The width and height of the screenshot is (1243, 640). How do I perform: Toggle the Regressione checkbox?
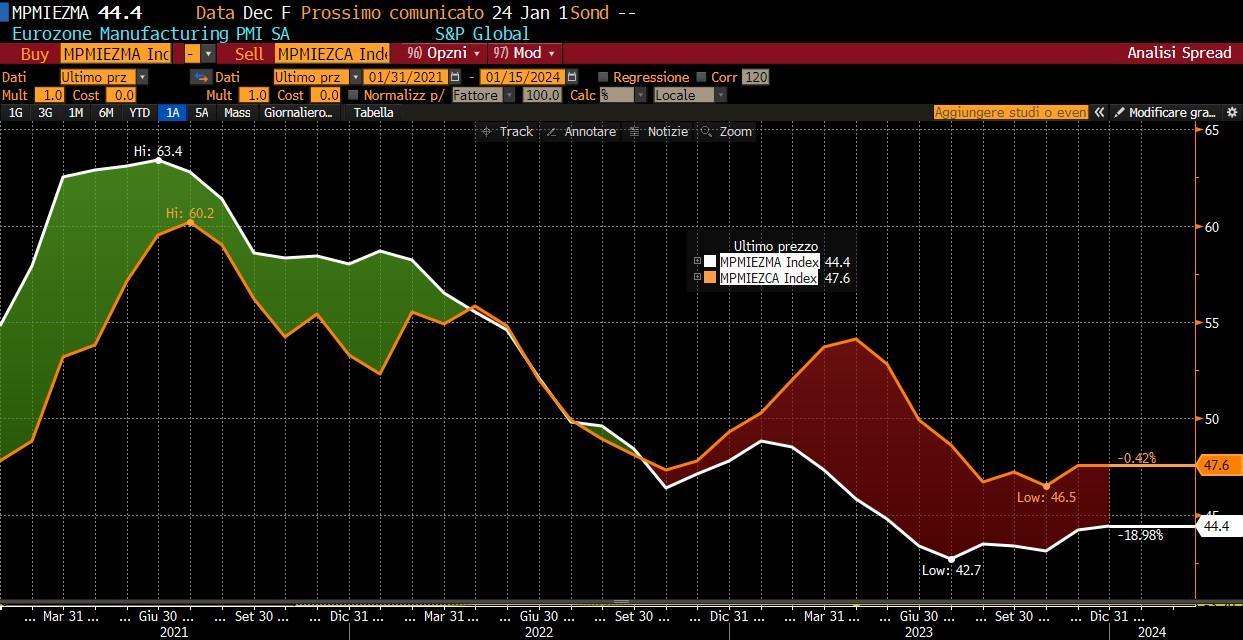tap(603, 77)
